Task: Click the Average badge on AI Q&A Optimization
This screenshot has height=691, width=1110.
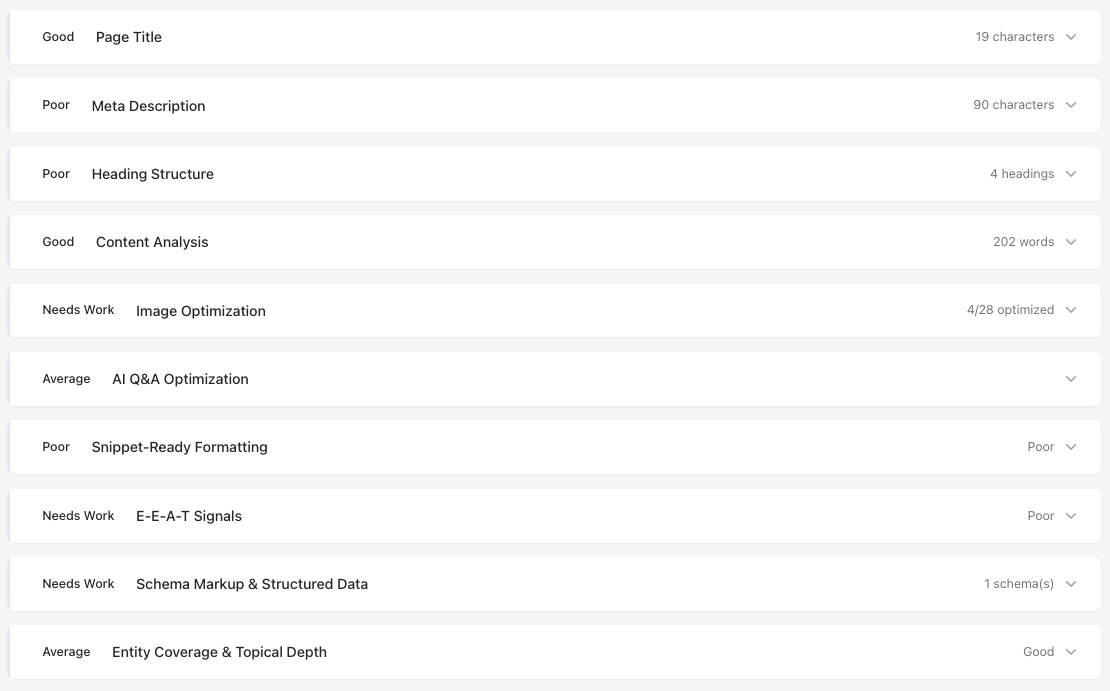Action: click(66, 378)
